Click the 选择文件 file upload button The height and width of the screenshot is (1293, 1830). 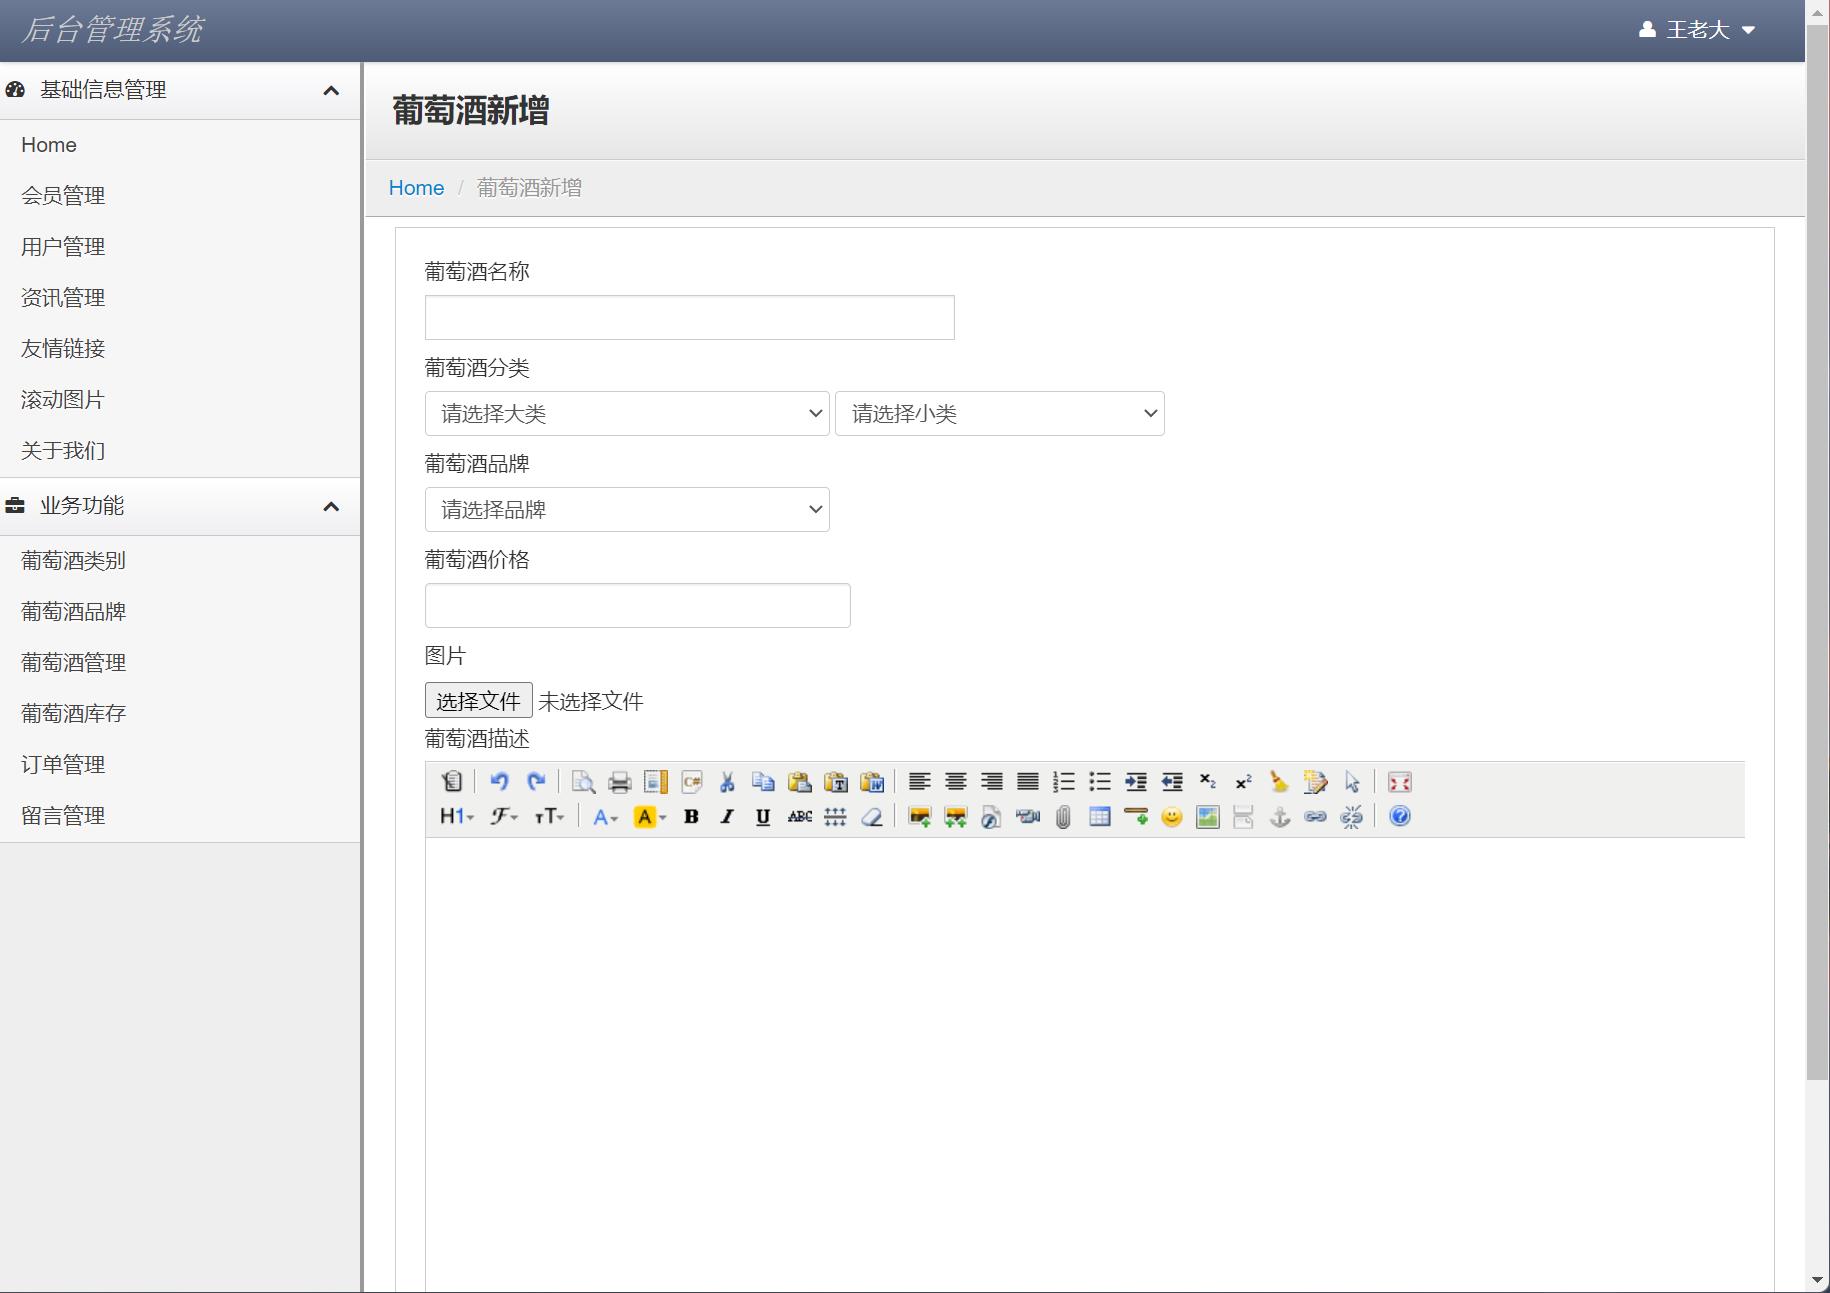point(478,701)
